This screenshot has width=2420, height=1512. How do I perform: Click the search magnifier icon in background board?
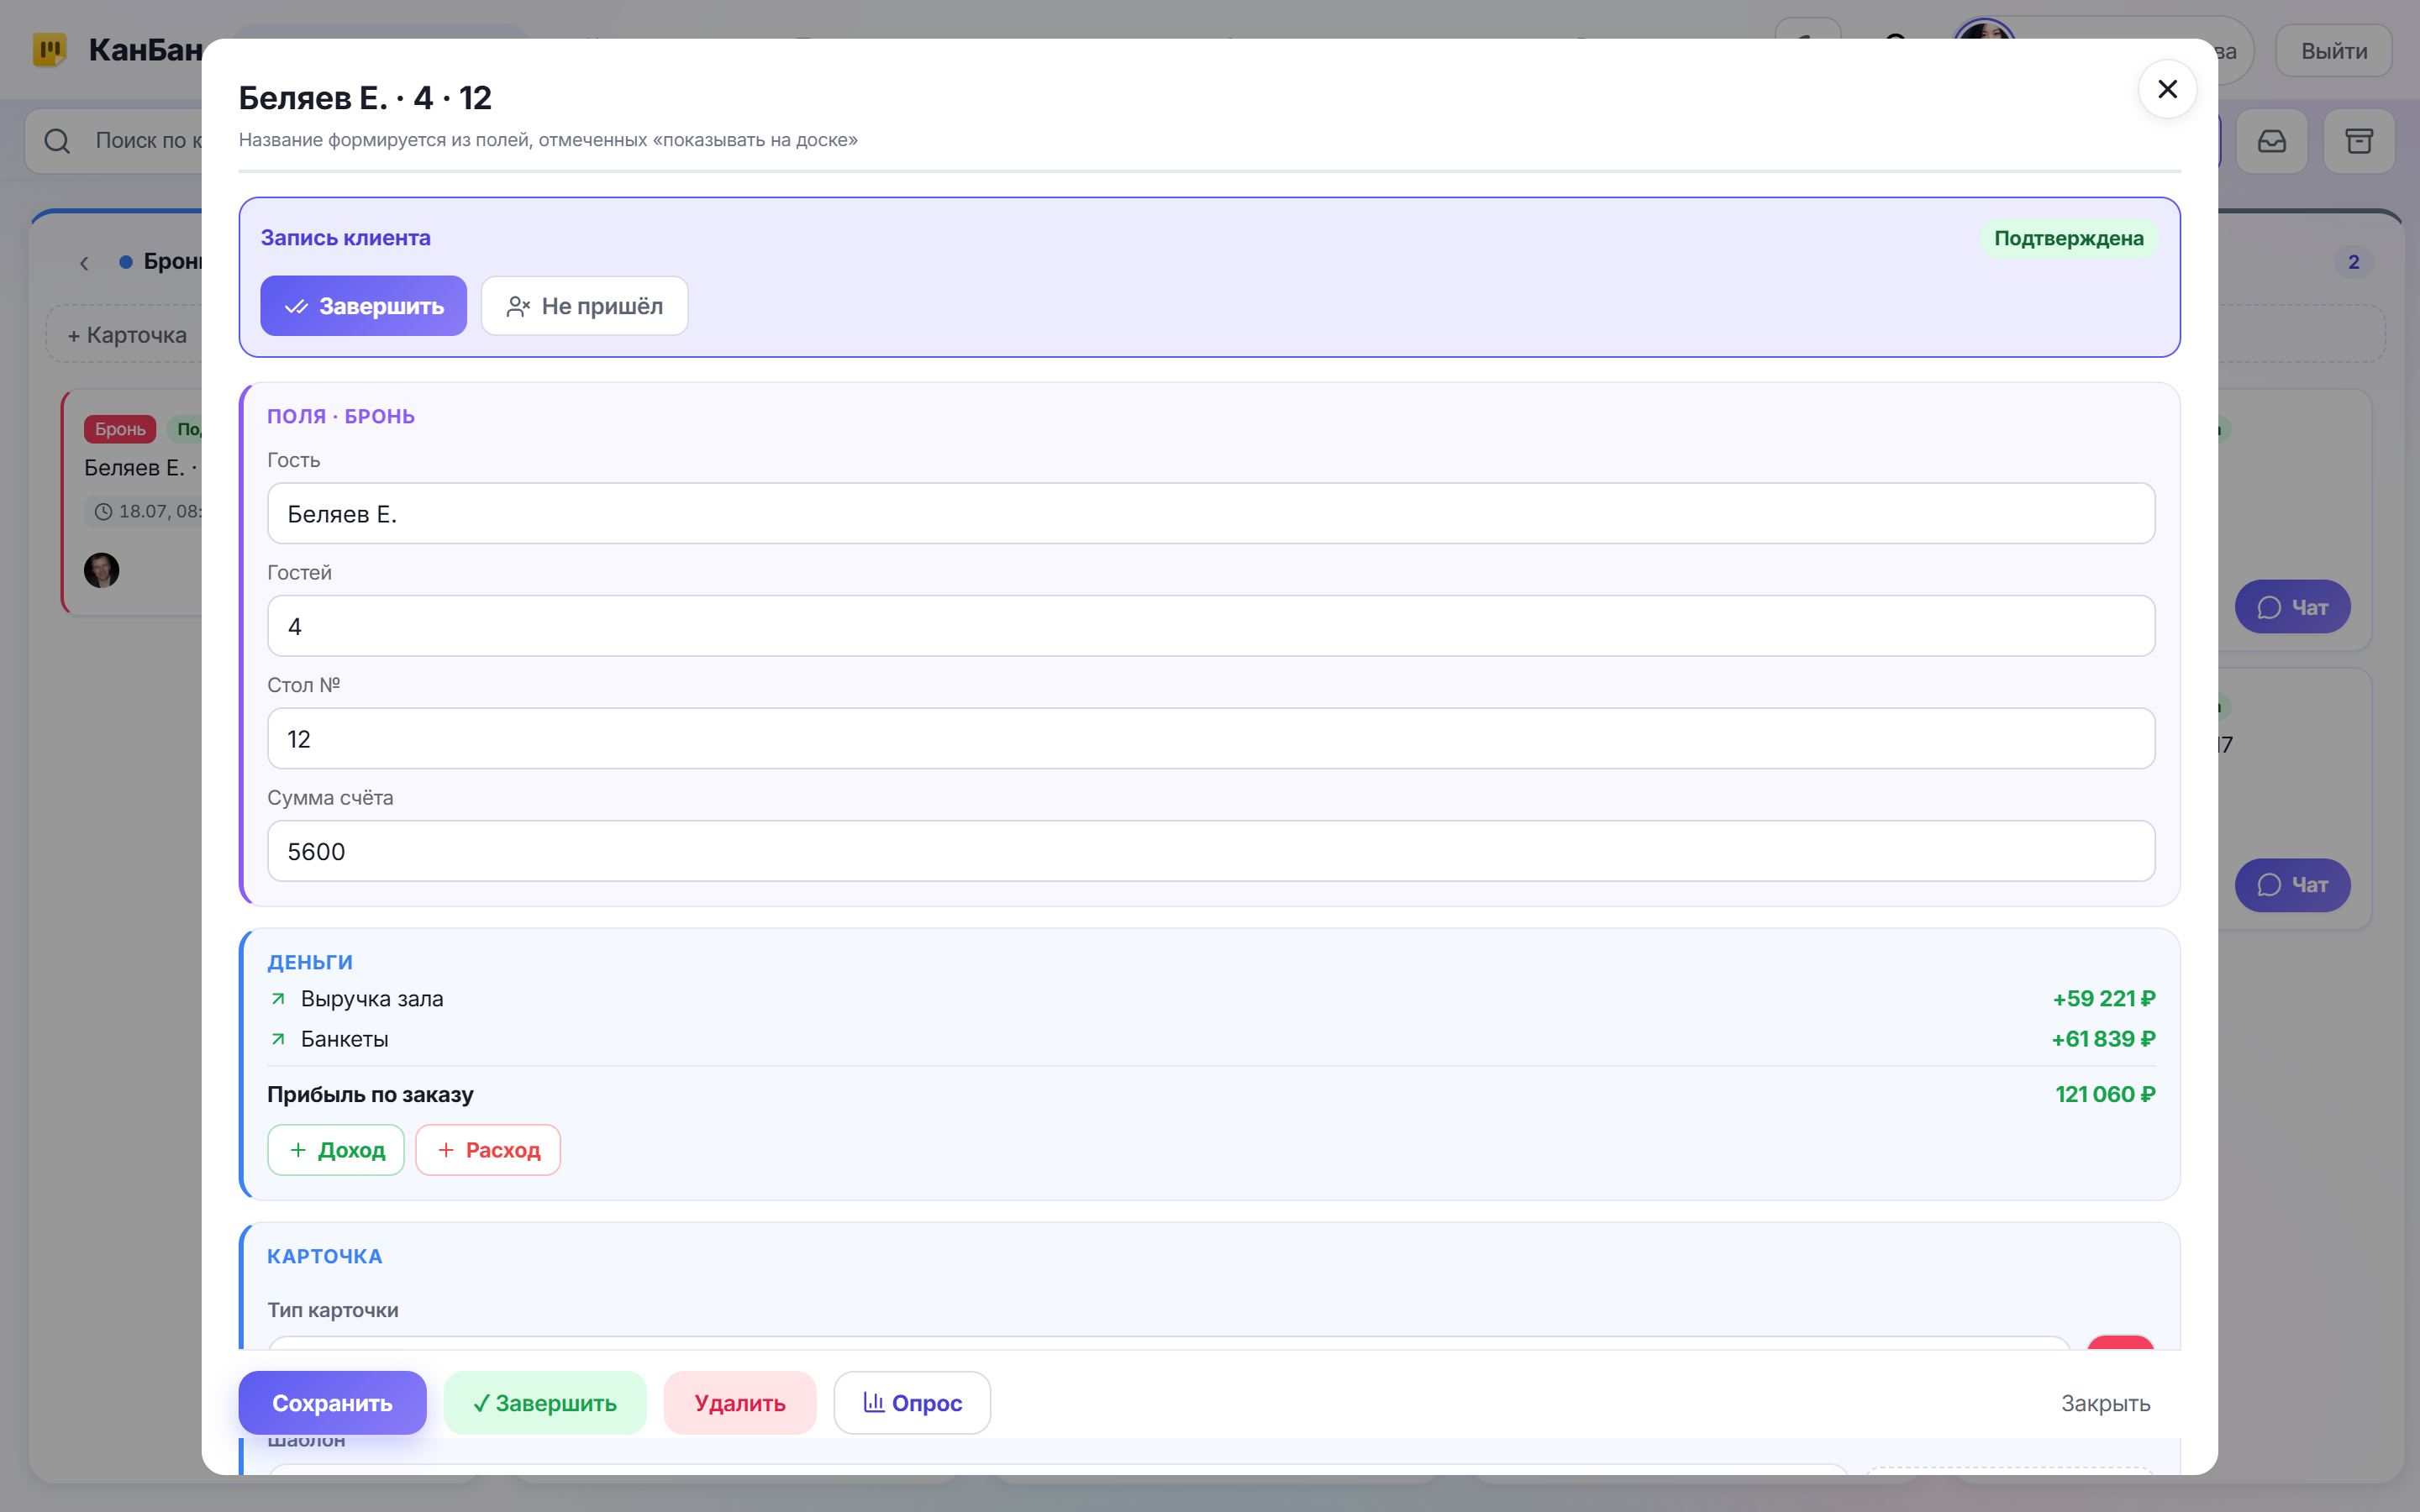(57, 141)
